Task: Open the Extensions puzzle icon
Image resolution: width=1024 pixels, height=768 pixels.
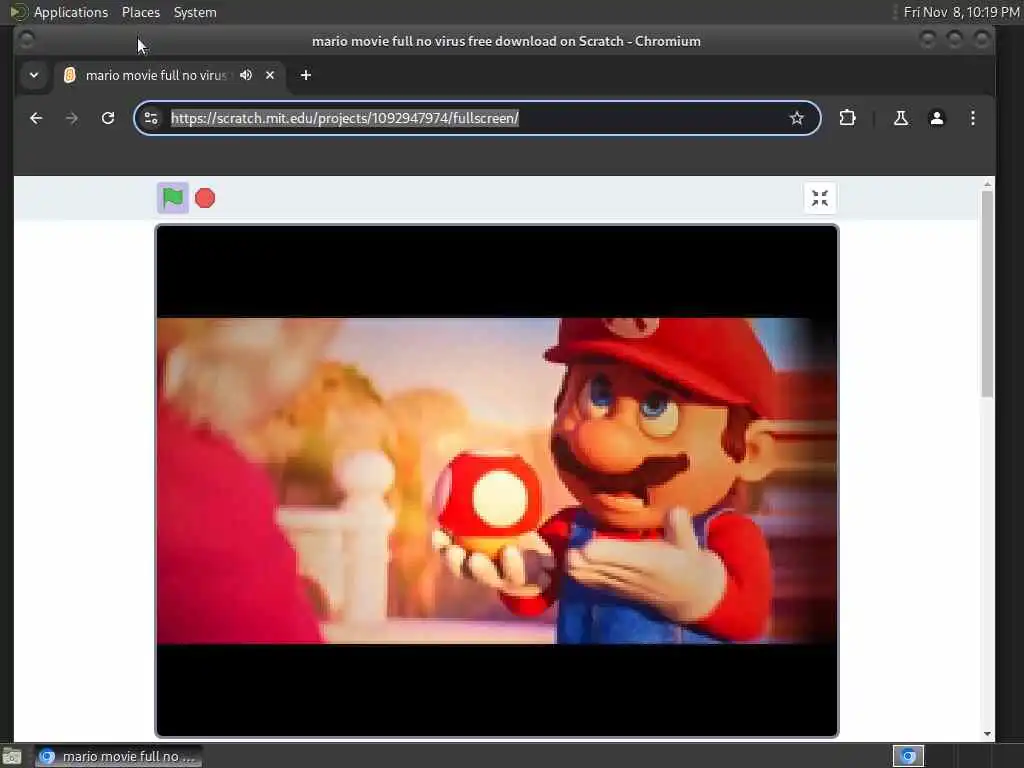Action: [847, 118]
